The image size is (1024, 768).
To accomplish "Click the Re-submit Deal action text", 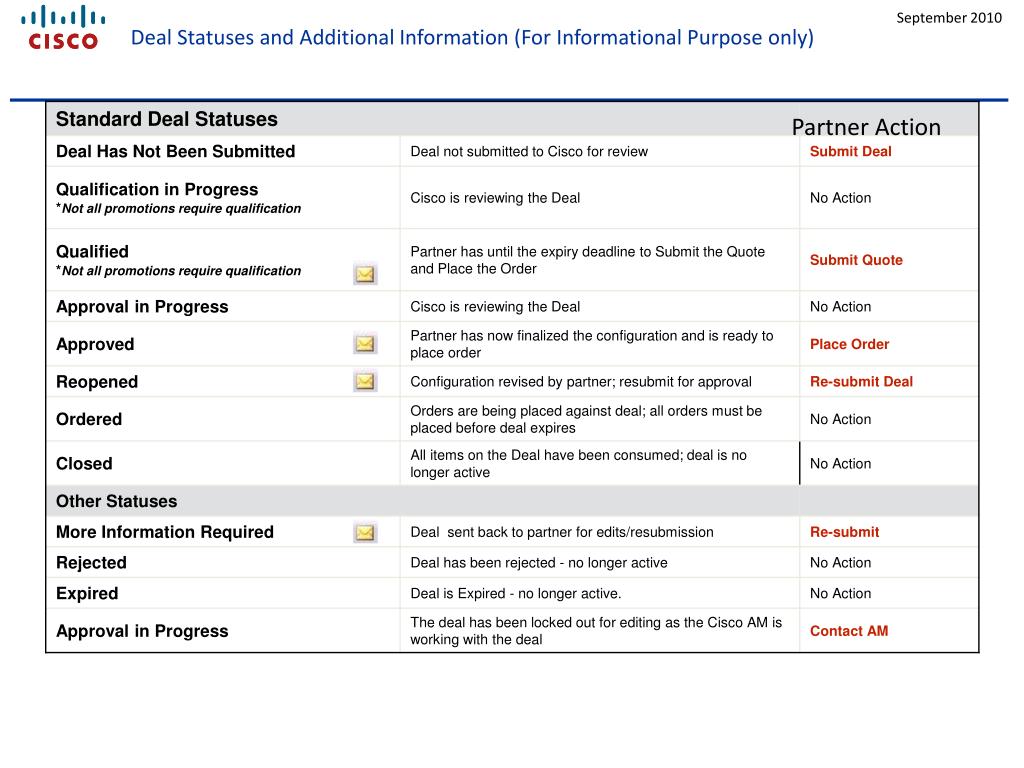I will [x=861, y=381].
